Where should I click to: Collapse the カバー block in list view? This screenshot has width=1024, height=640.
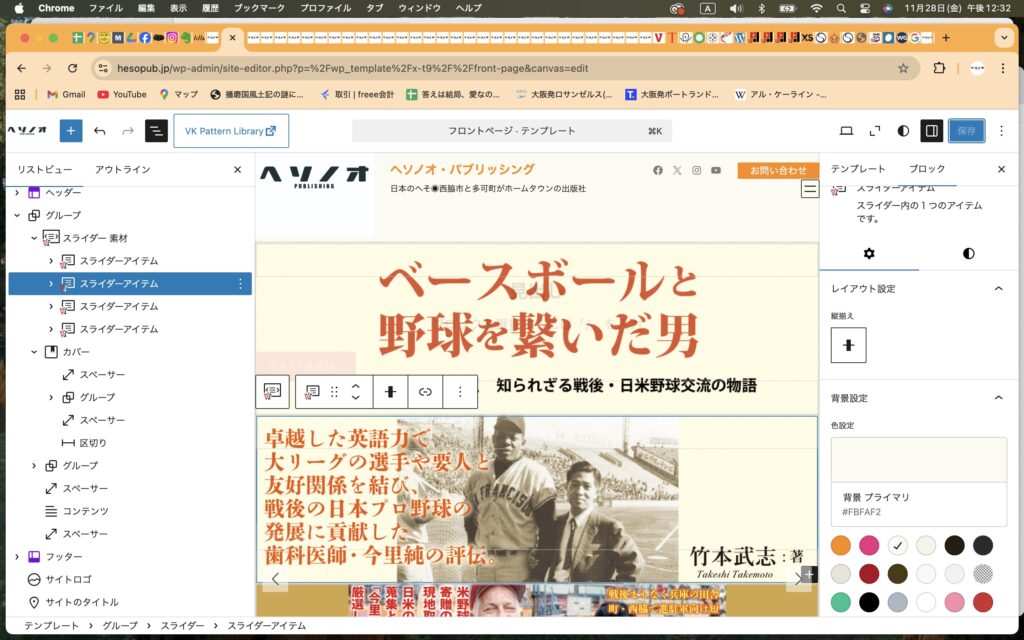pos(34,352)
